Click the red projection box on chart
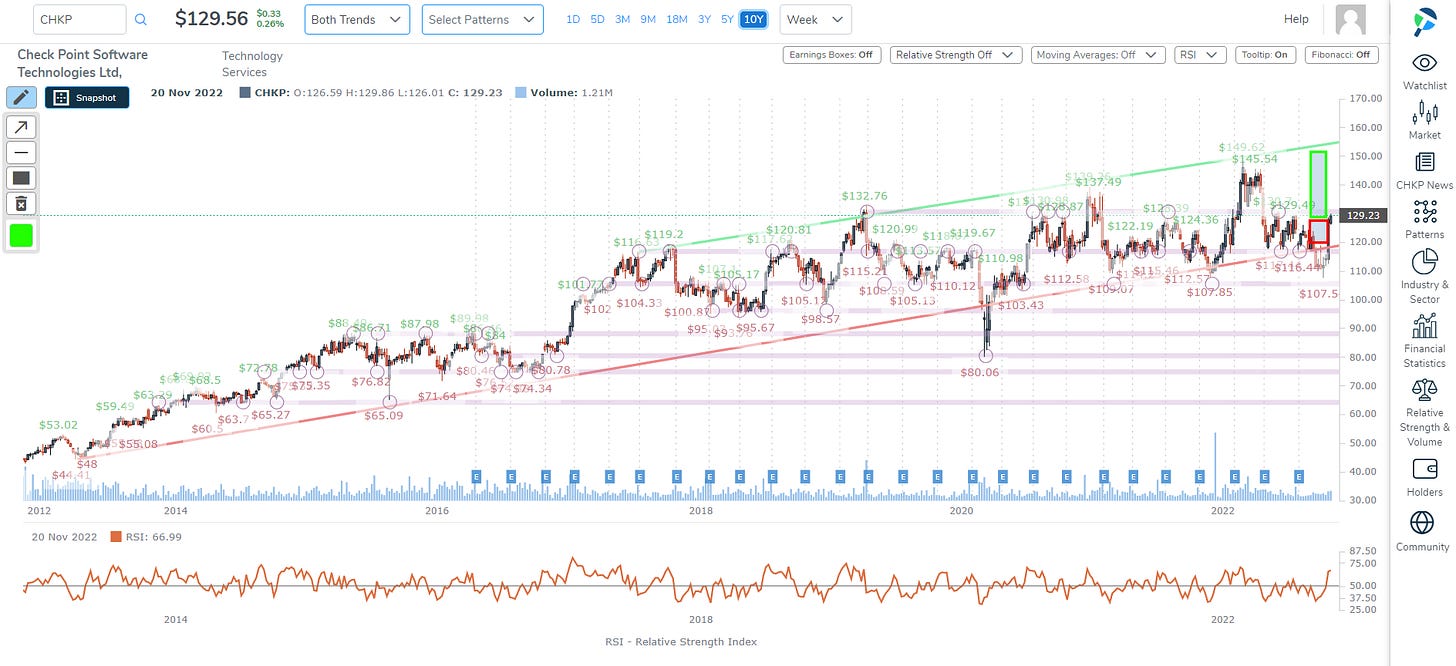1456x666 pixels. (x=1319, y=233)
